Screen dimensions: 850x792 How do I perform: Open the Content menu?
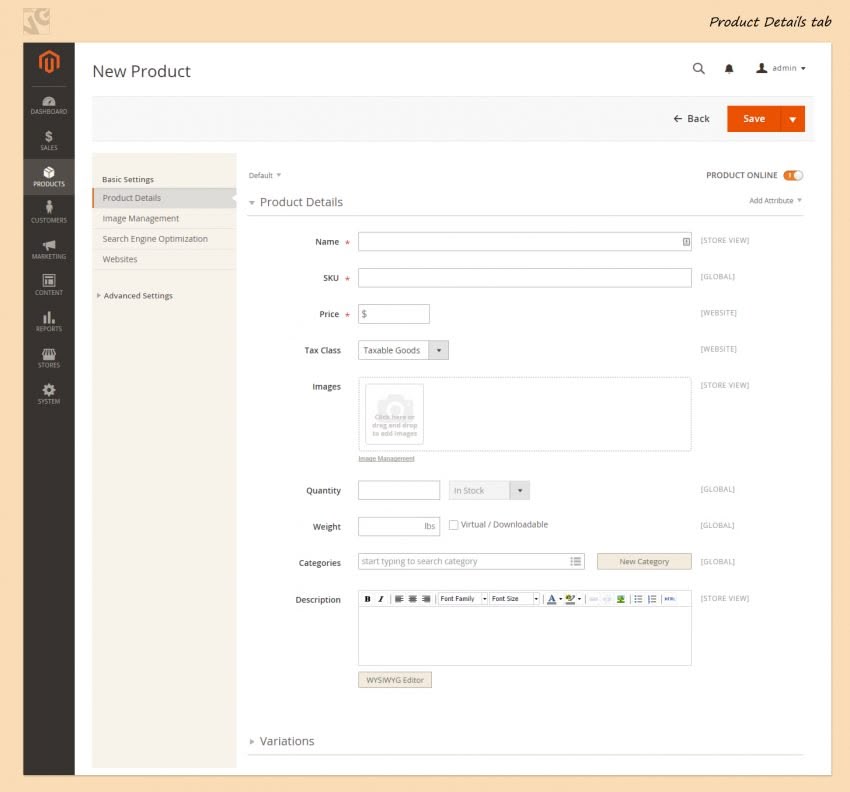click(x=49, y=285)
